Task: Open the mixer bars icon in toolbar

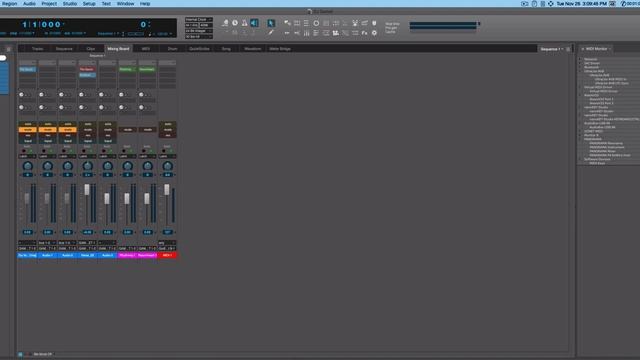Action: coord(306,33)
